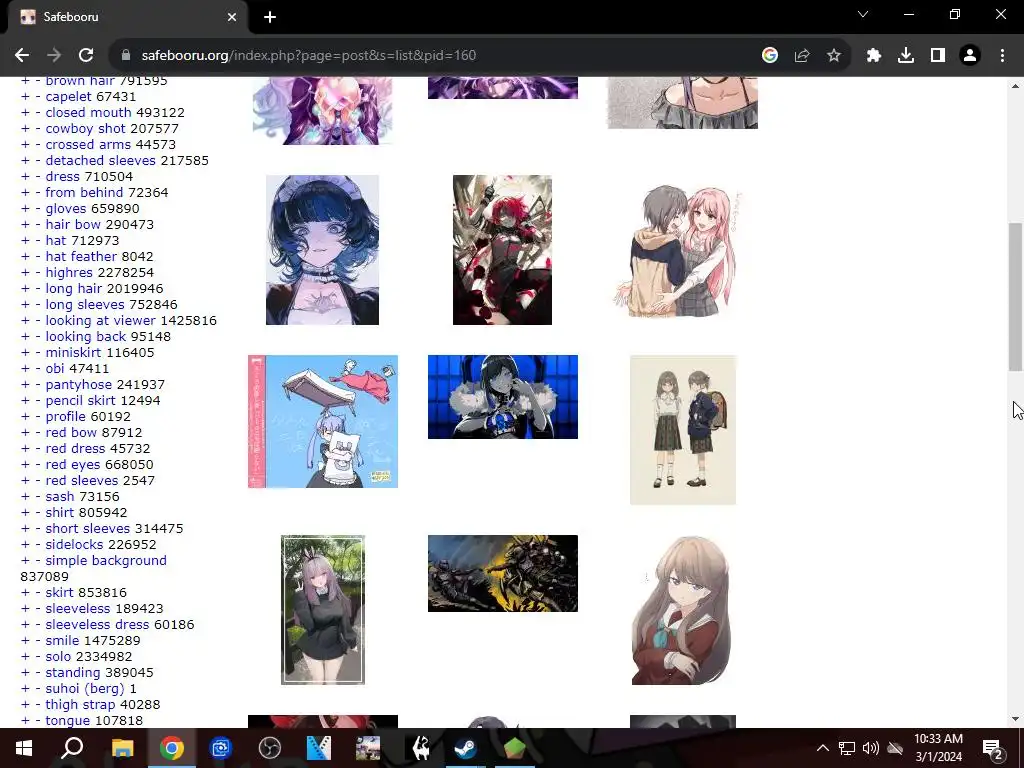This screenshot has width=1024, height=768.
Task: Click scrollbar down arrow
Action: pyautogui.click(x=1015, y=720)
